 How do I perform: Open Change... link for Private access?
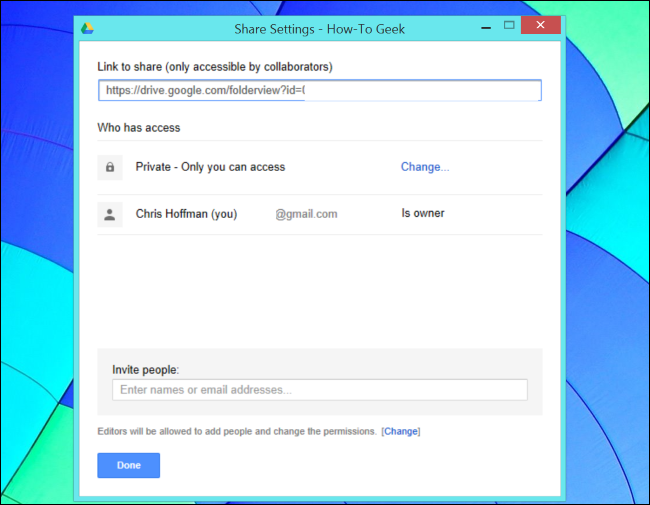pos(425,167)
